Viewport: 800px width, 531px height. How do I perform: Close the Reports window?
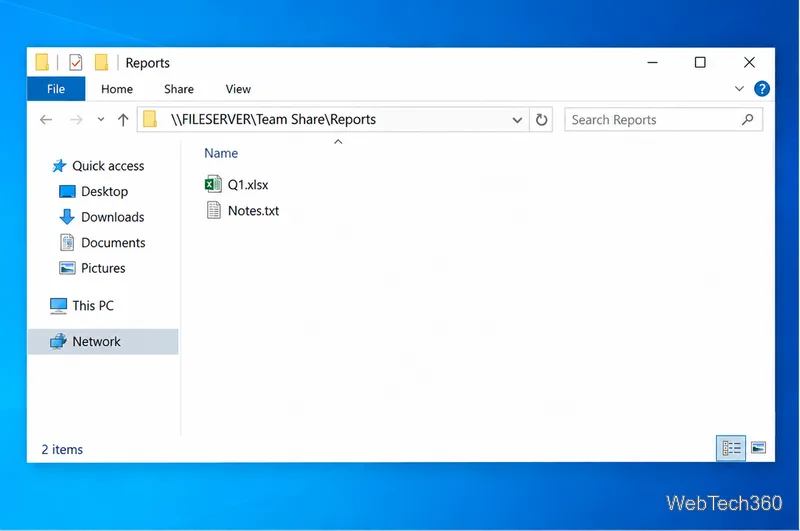[x=749, y=62]
